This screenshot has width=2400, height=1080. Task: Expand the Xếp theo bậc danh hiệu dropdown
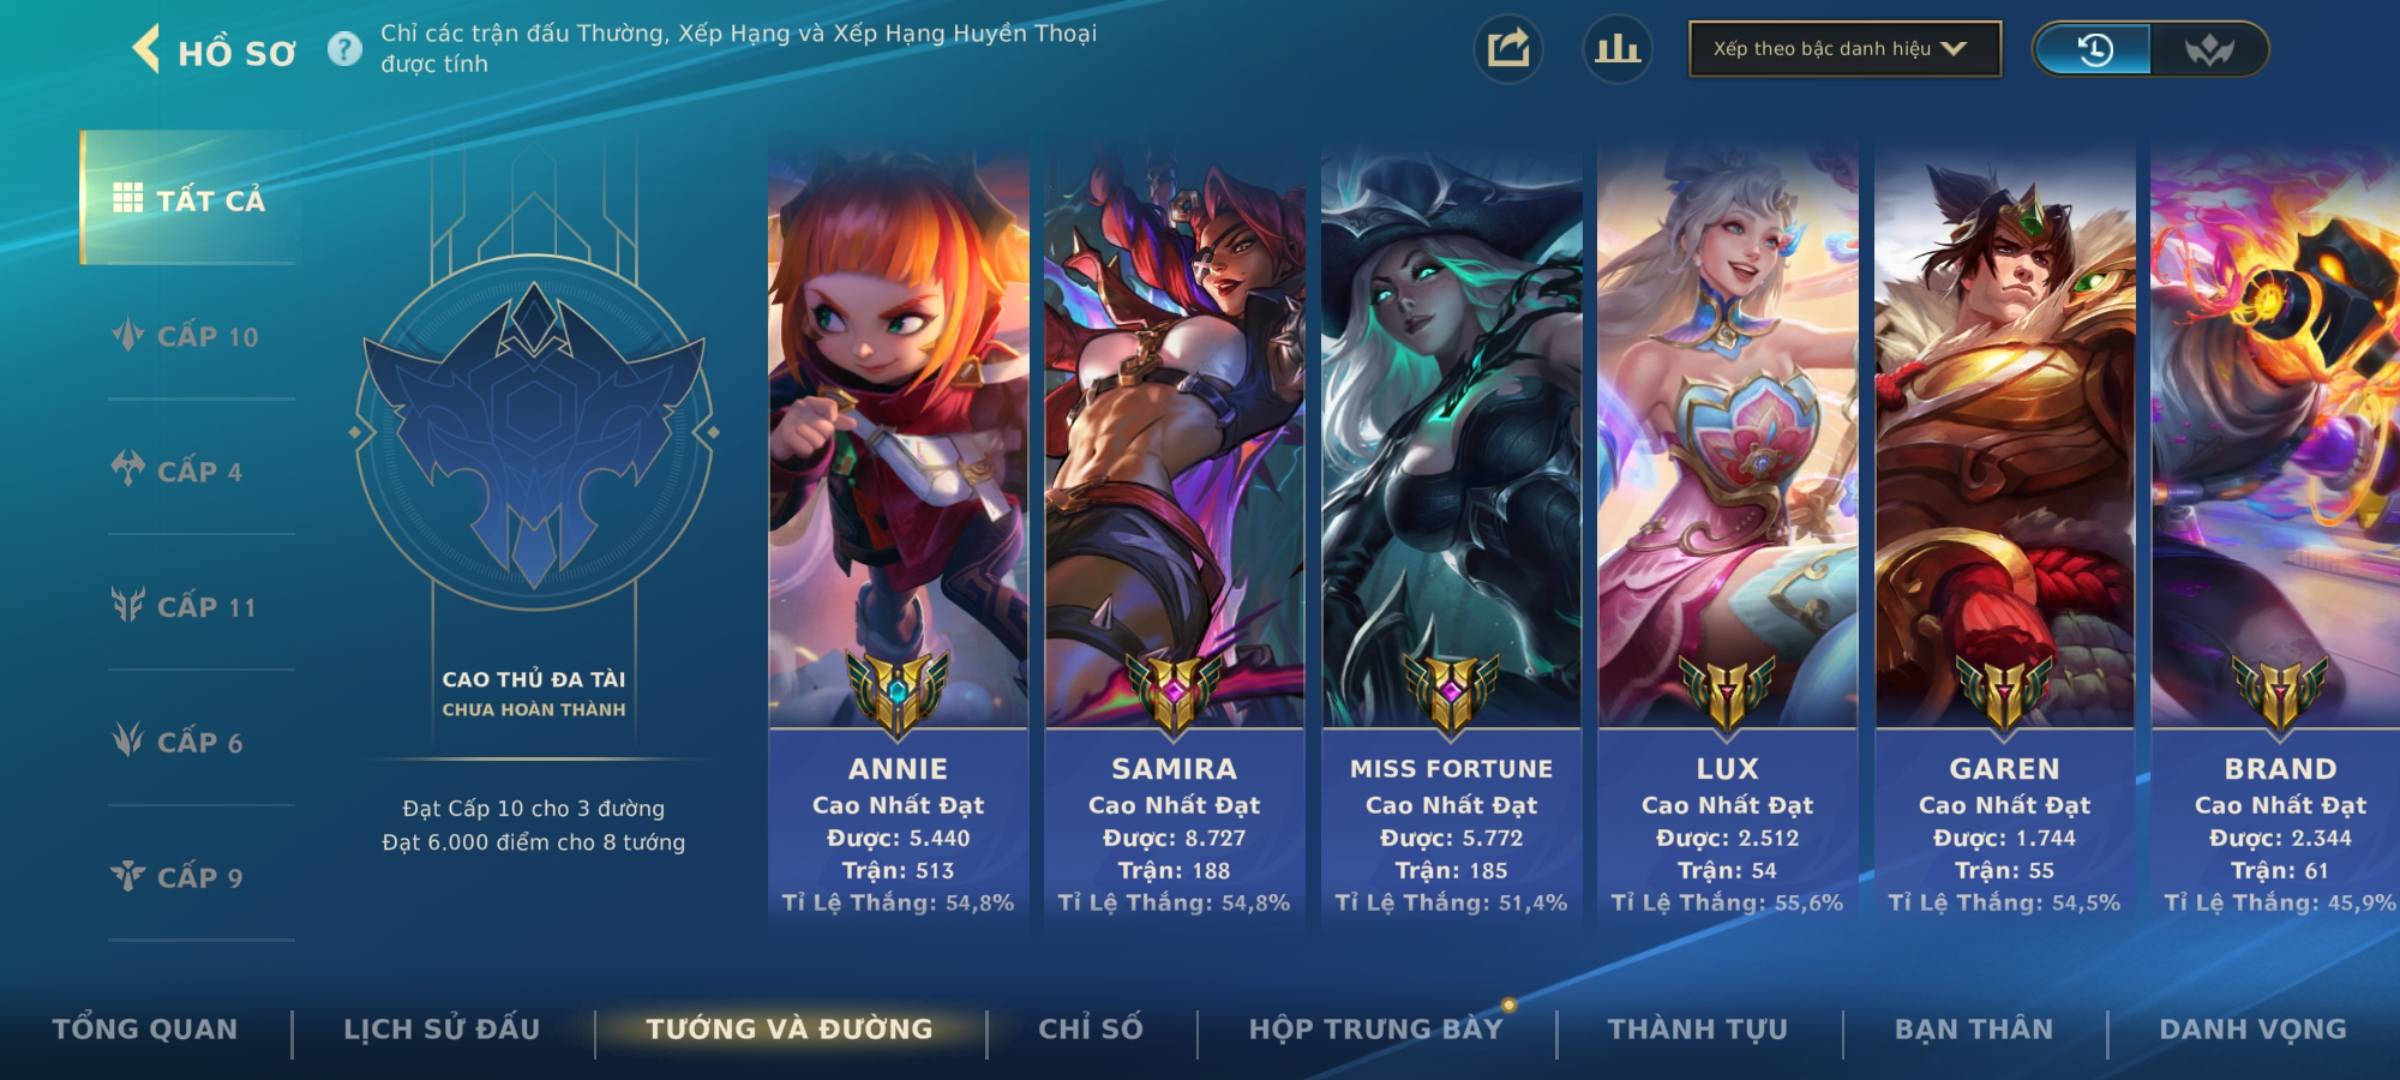(1845, 49)
